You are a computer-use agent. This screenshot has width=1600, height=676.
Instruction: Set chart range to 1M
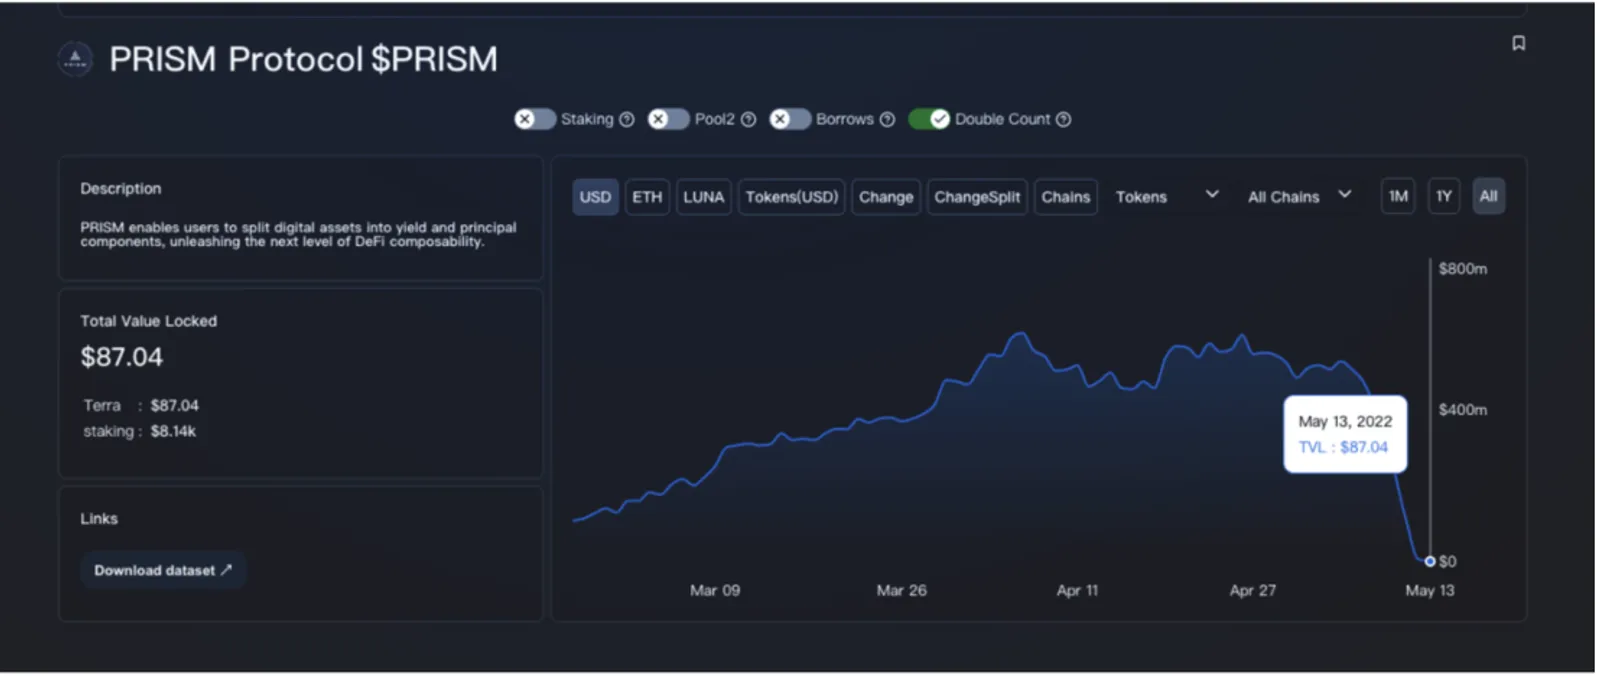[1398, 196]
